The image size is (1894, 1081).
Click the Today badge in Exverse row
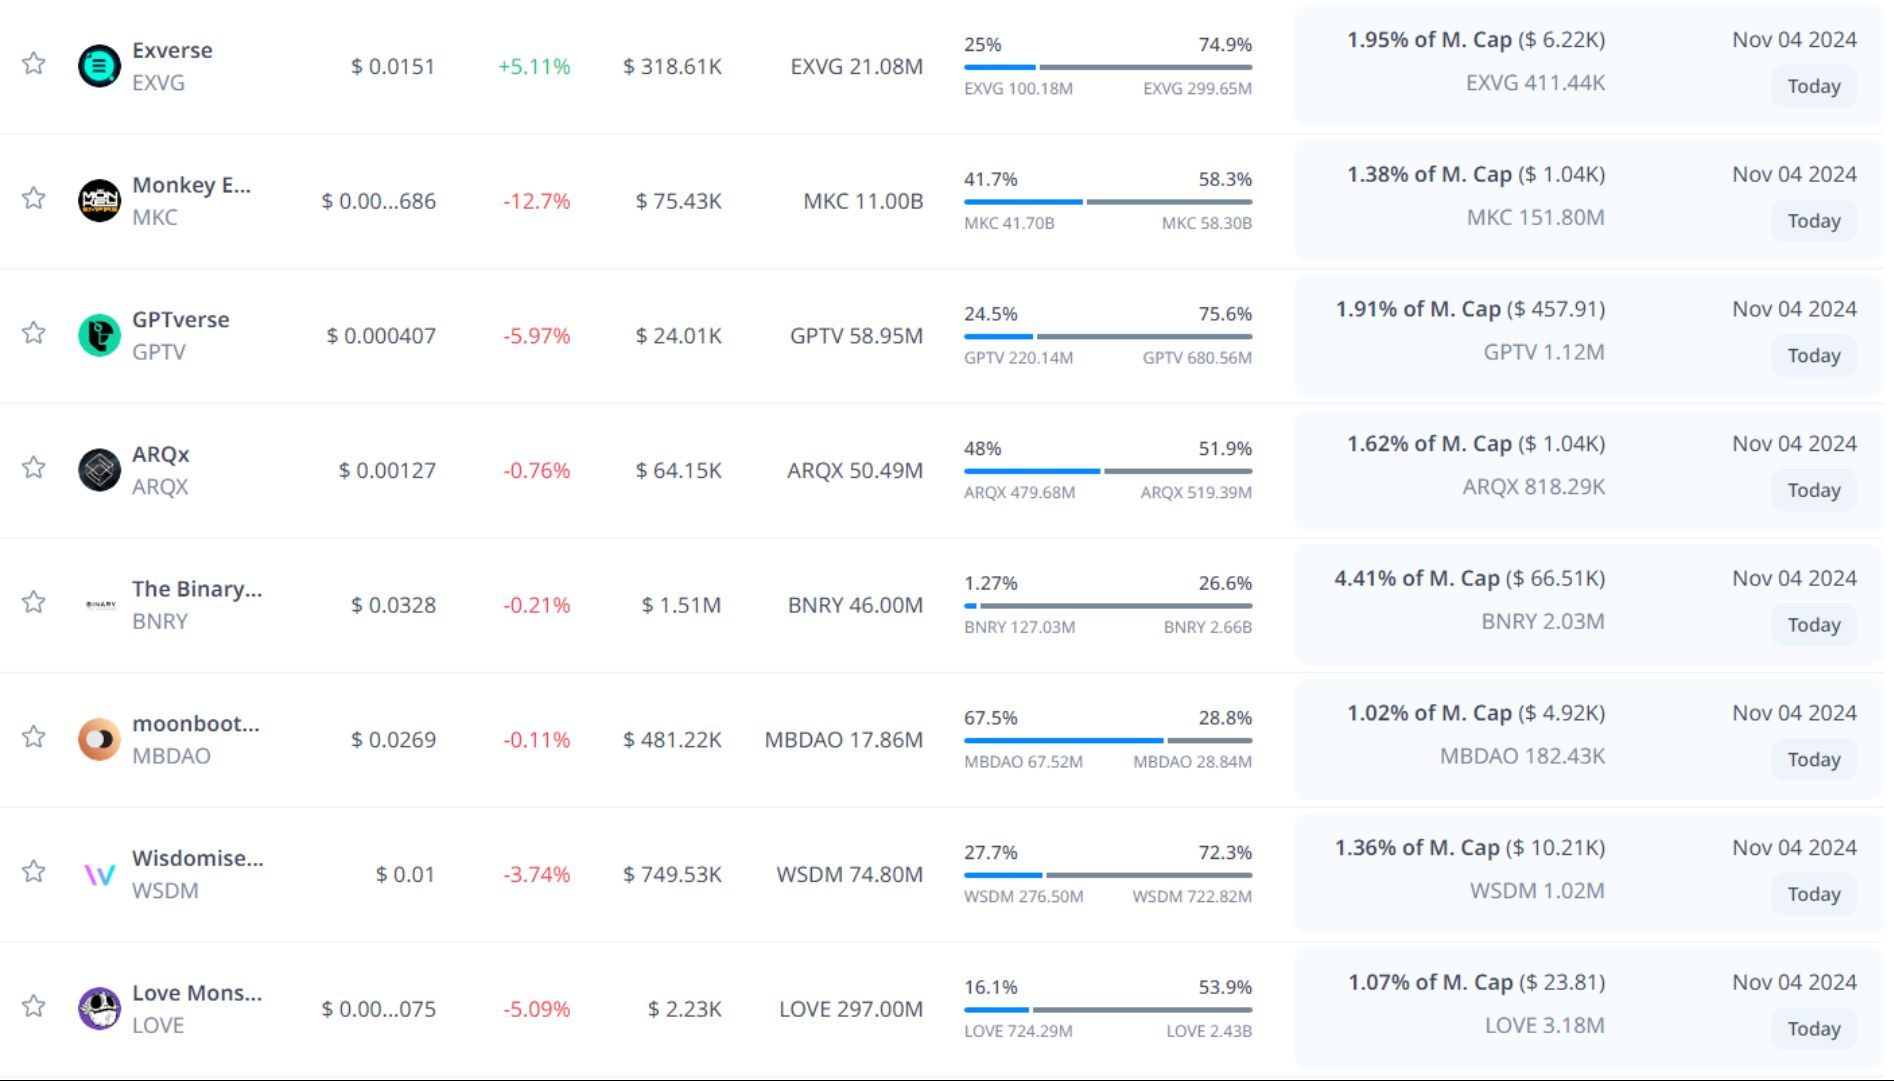[1813, 86]
